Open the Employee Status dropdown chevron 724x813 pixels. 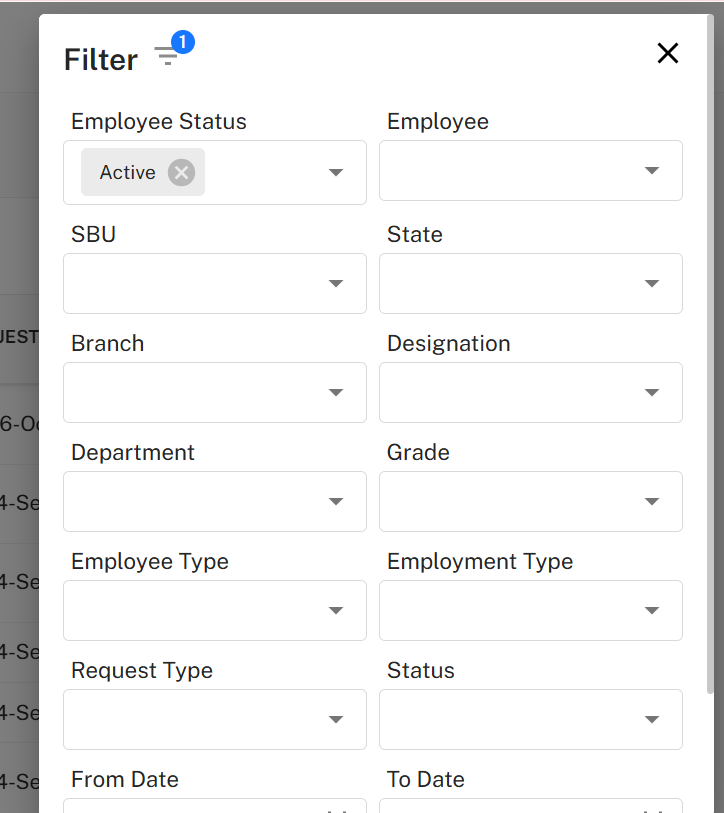[336, 172]
